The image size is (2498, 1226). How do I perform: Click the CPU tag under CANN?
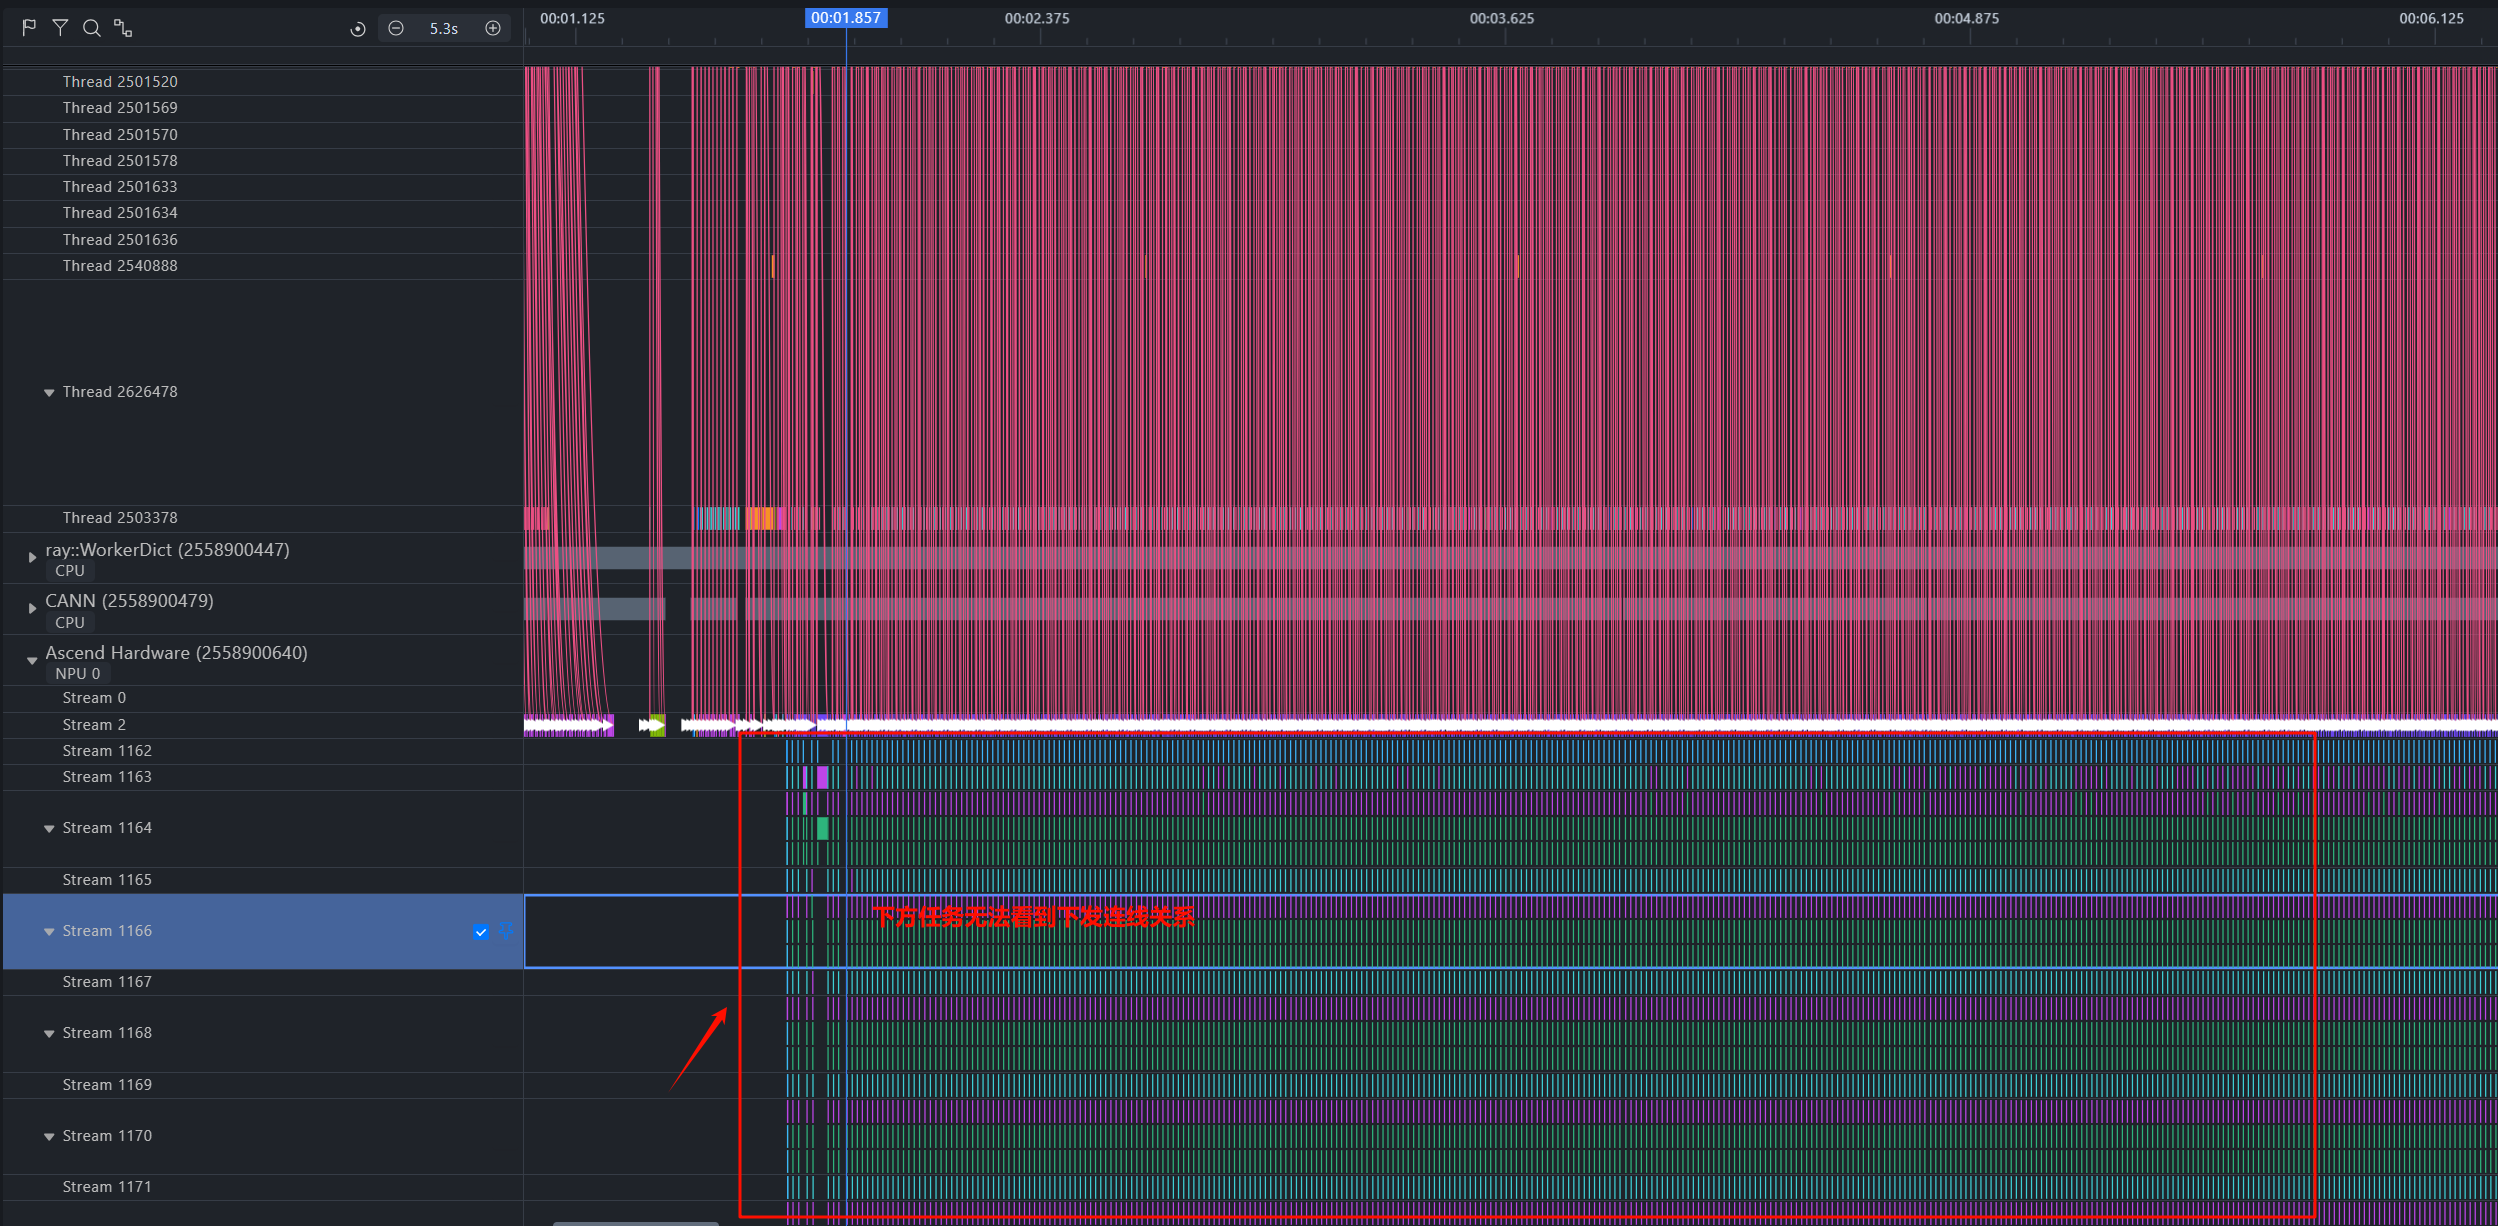pyautogui.click(x=70, y=623)
